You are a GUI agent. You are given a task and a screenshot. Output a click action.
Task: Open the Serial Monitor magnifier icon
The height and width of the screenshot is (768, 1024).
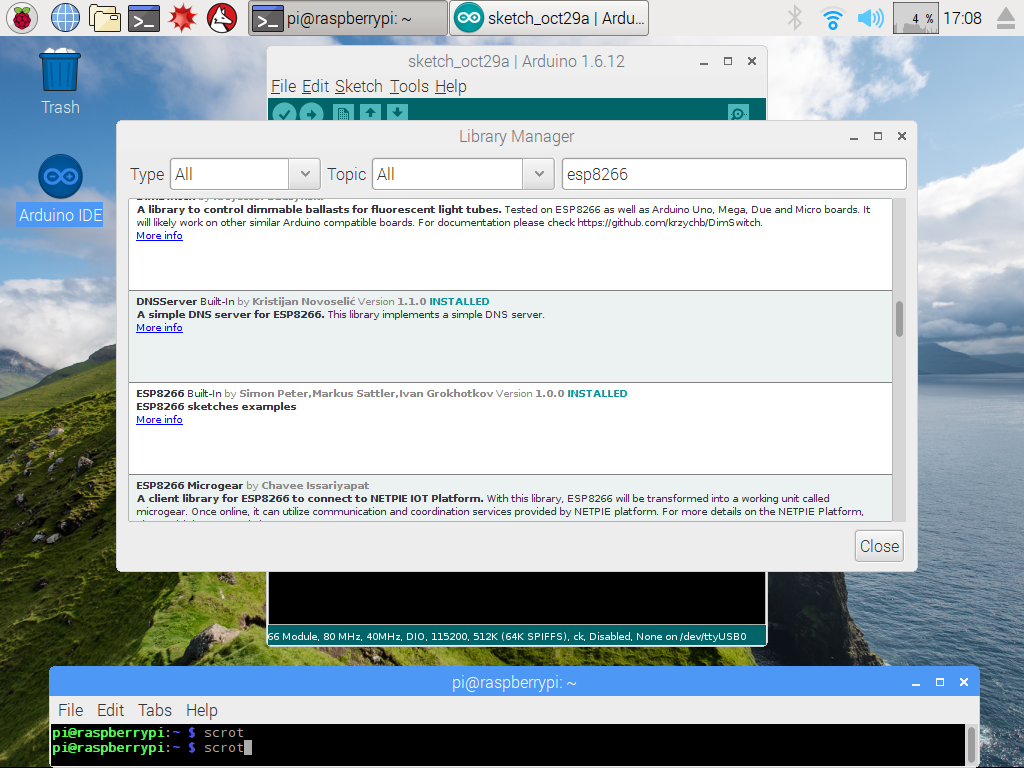coord(738,113)
